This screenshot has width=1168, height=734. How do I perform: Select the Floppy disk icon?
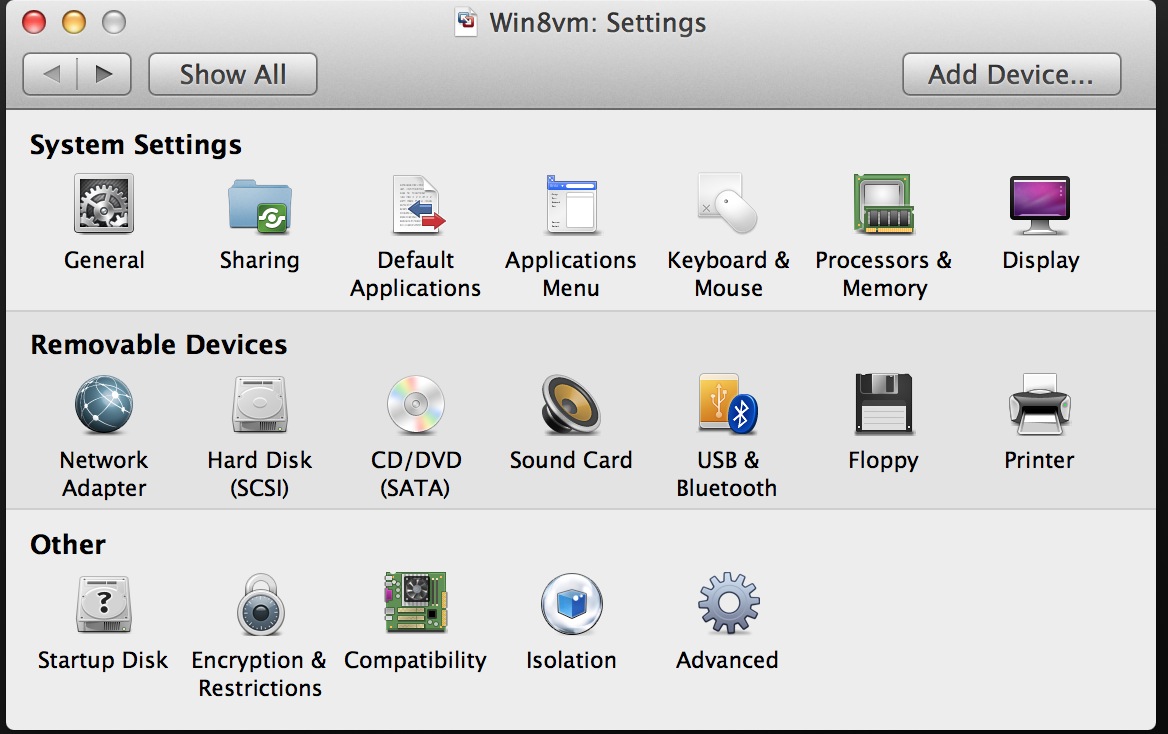coord(884,404)
